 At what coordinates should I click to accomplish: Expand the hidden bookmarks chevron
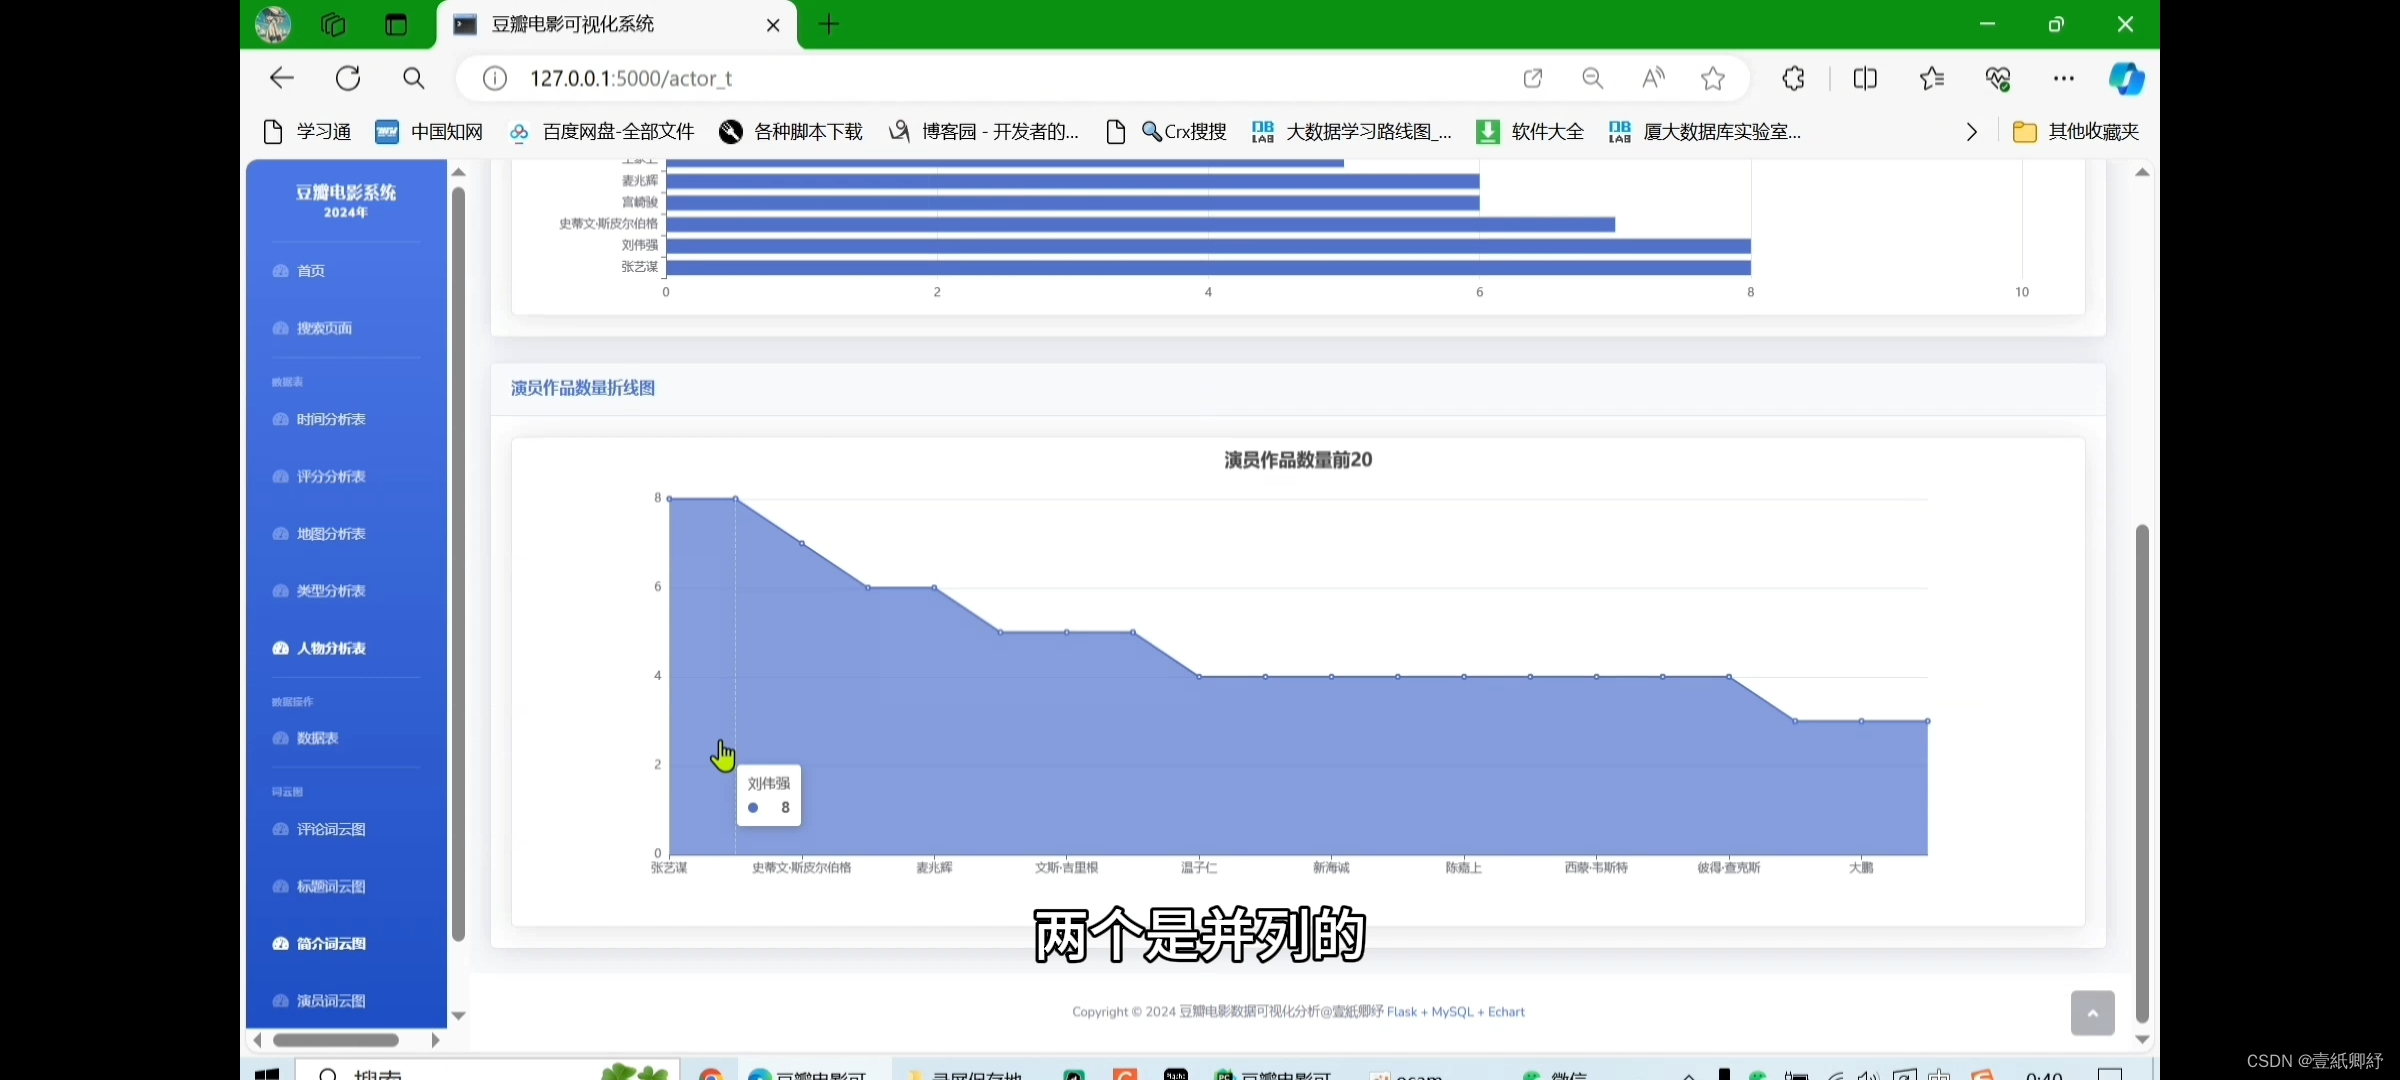pos(1971,131)
